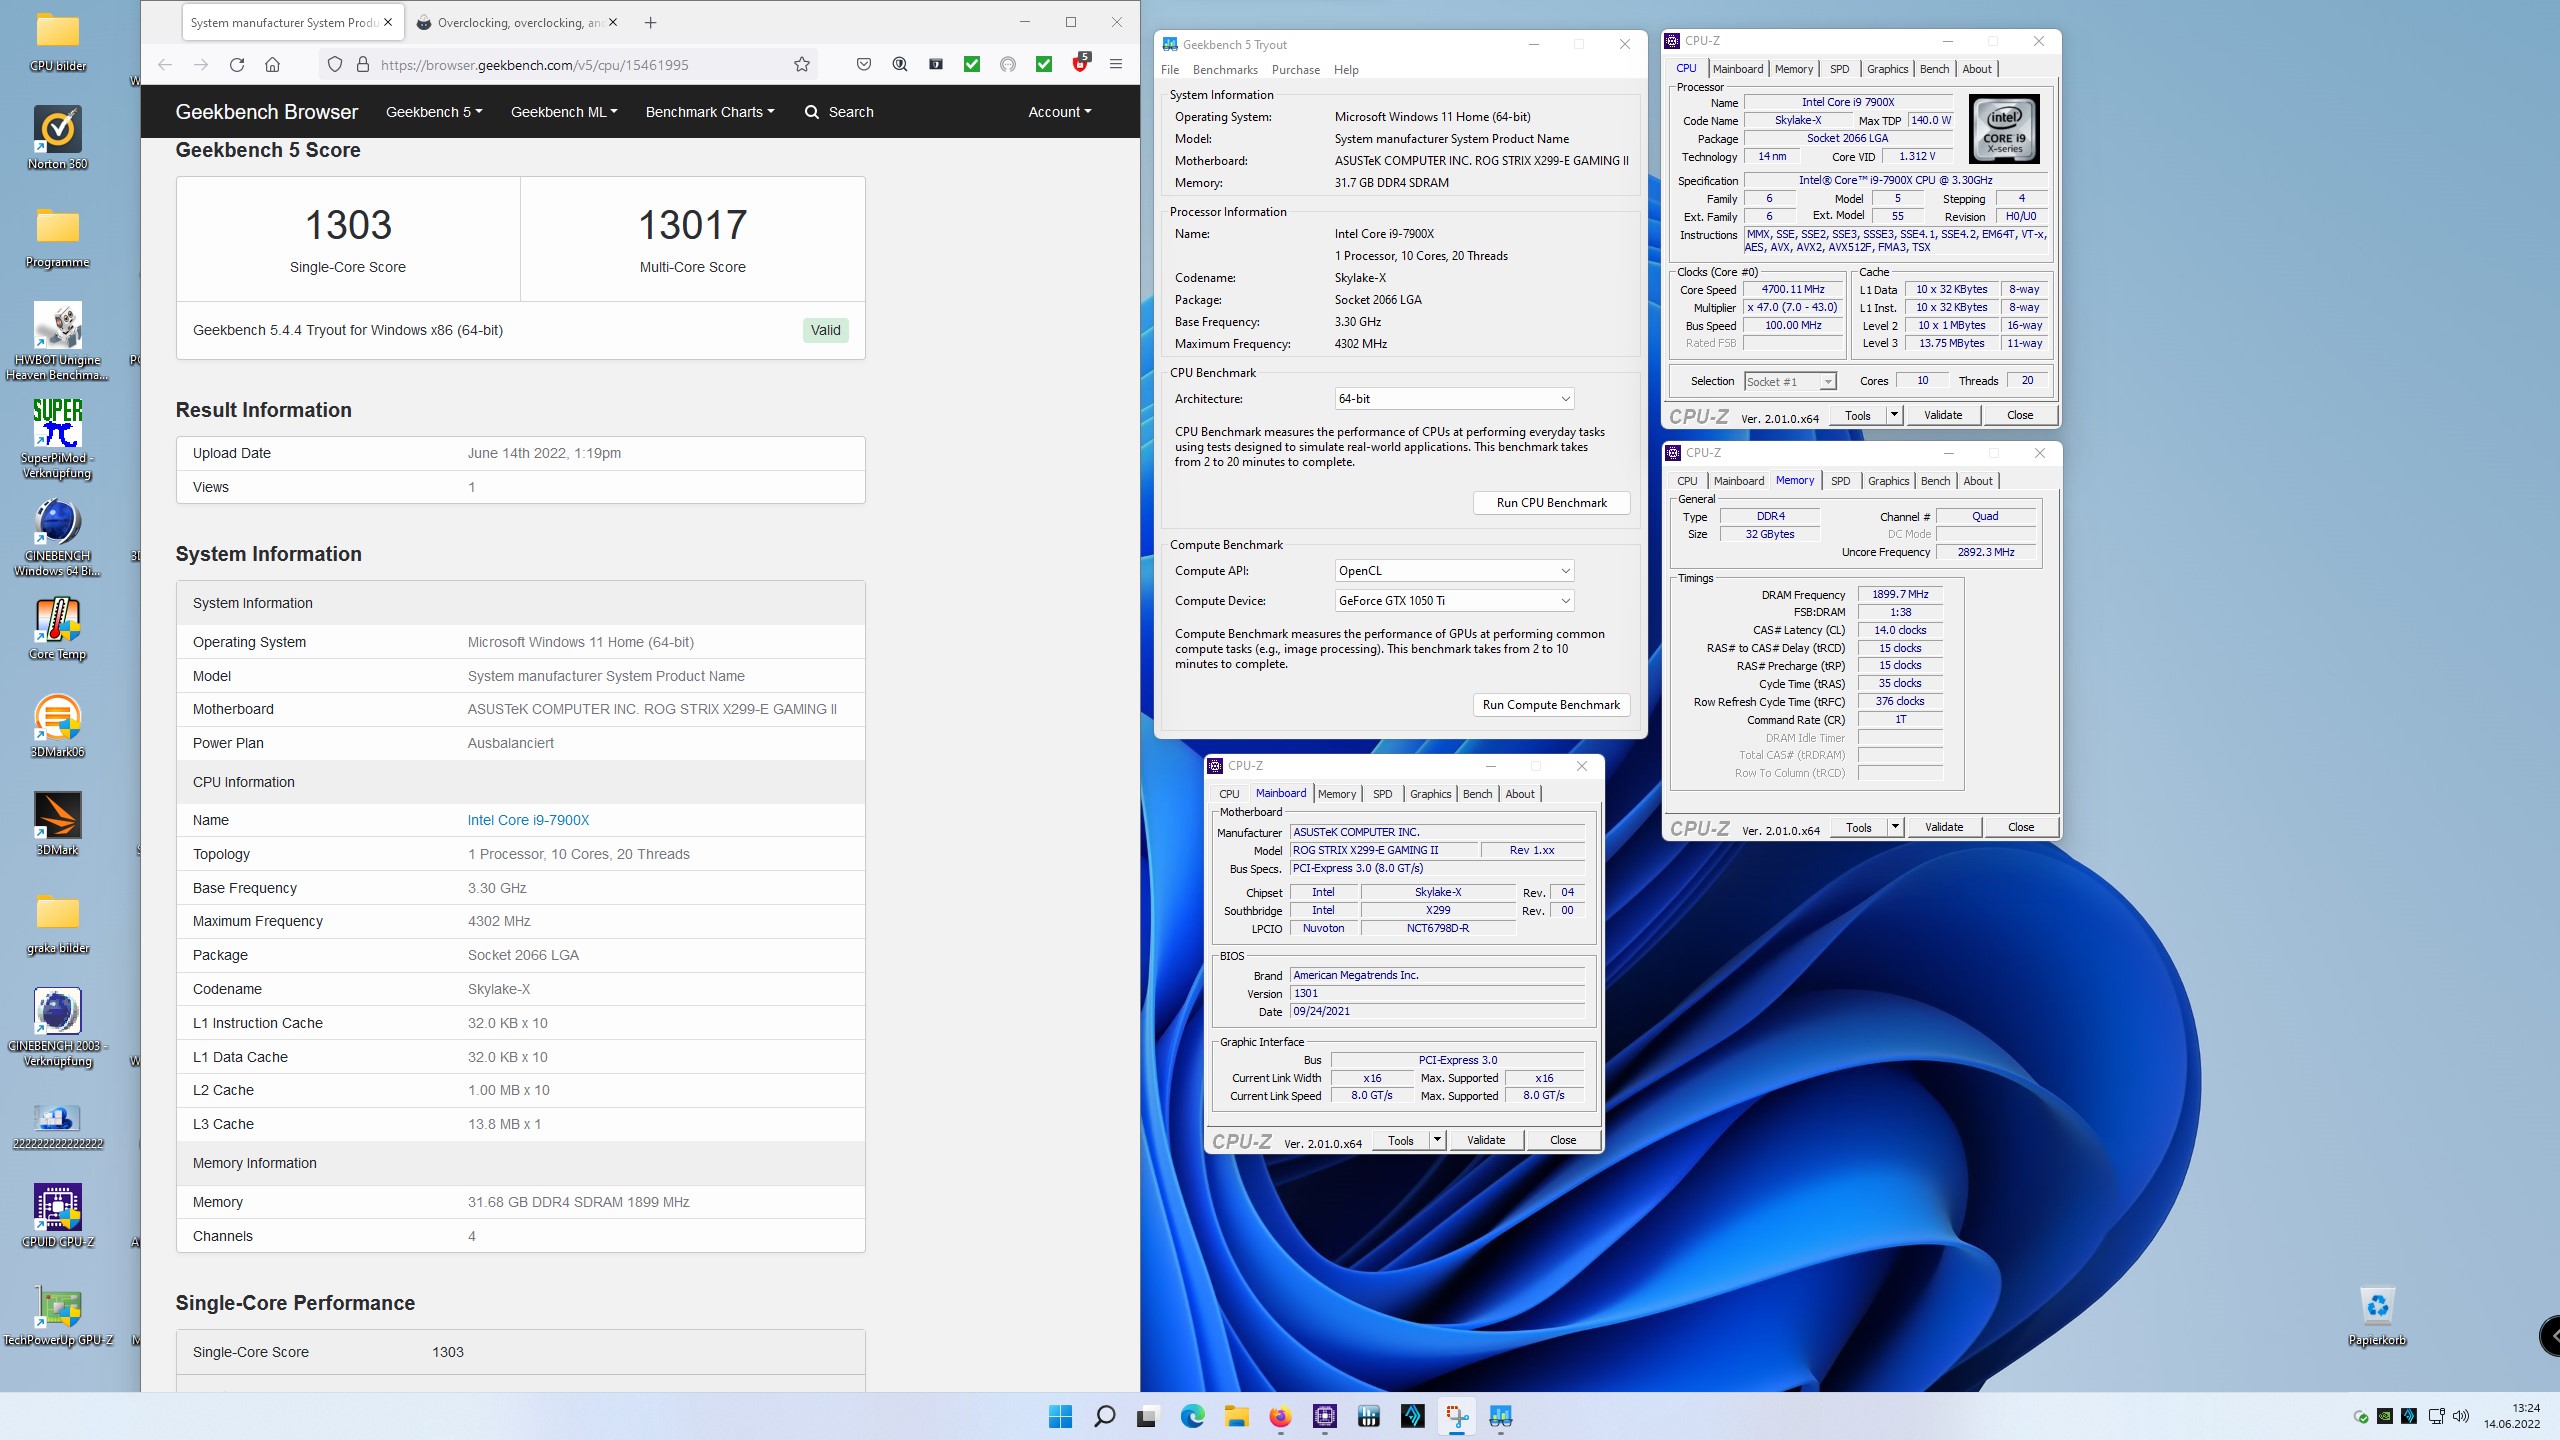This screenshot has height=1440, width=2560.
Task: Click the Firefox address bar URL
Action: tap(534, 65)
